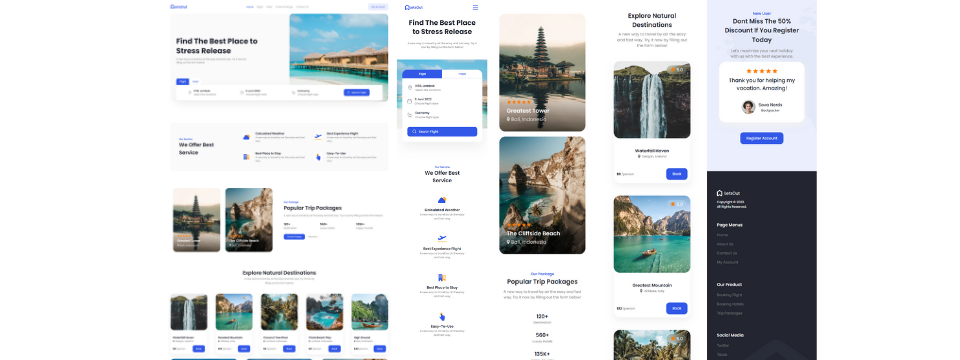960x360 pixels.
Task: Click the Best Experience Flight plane icon in desktop services
Action: [318, 137]
